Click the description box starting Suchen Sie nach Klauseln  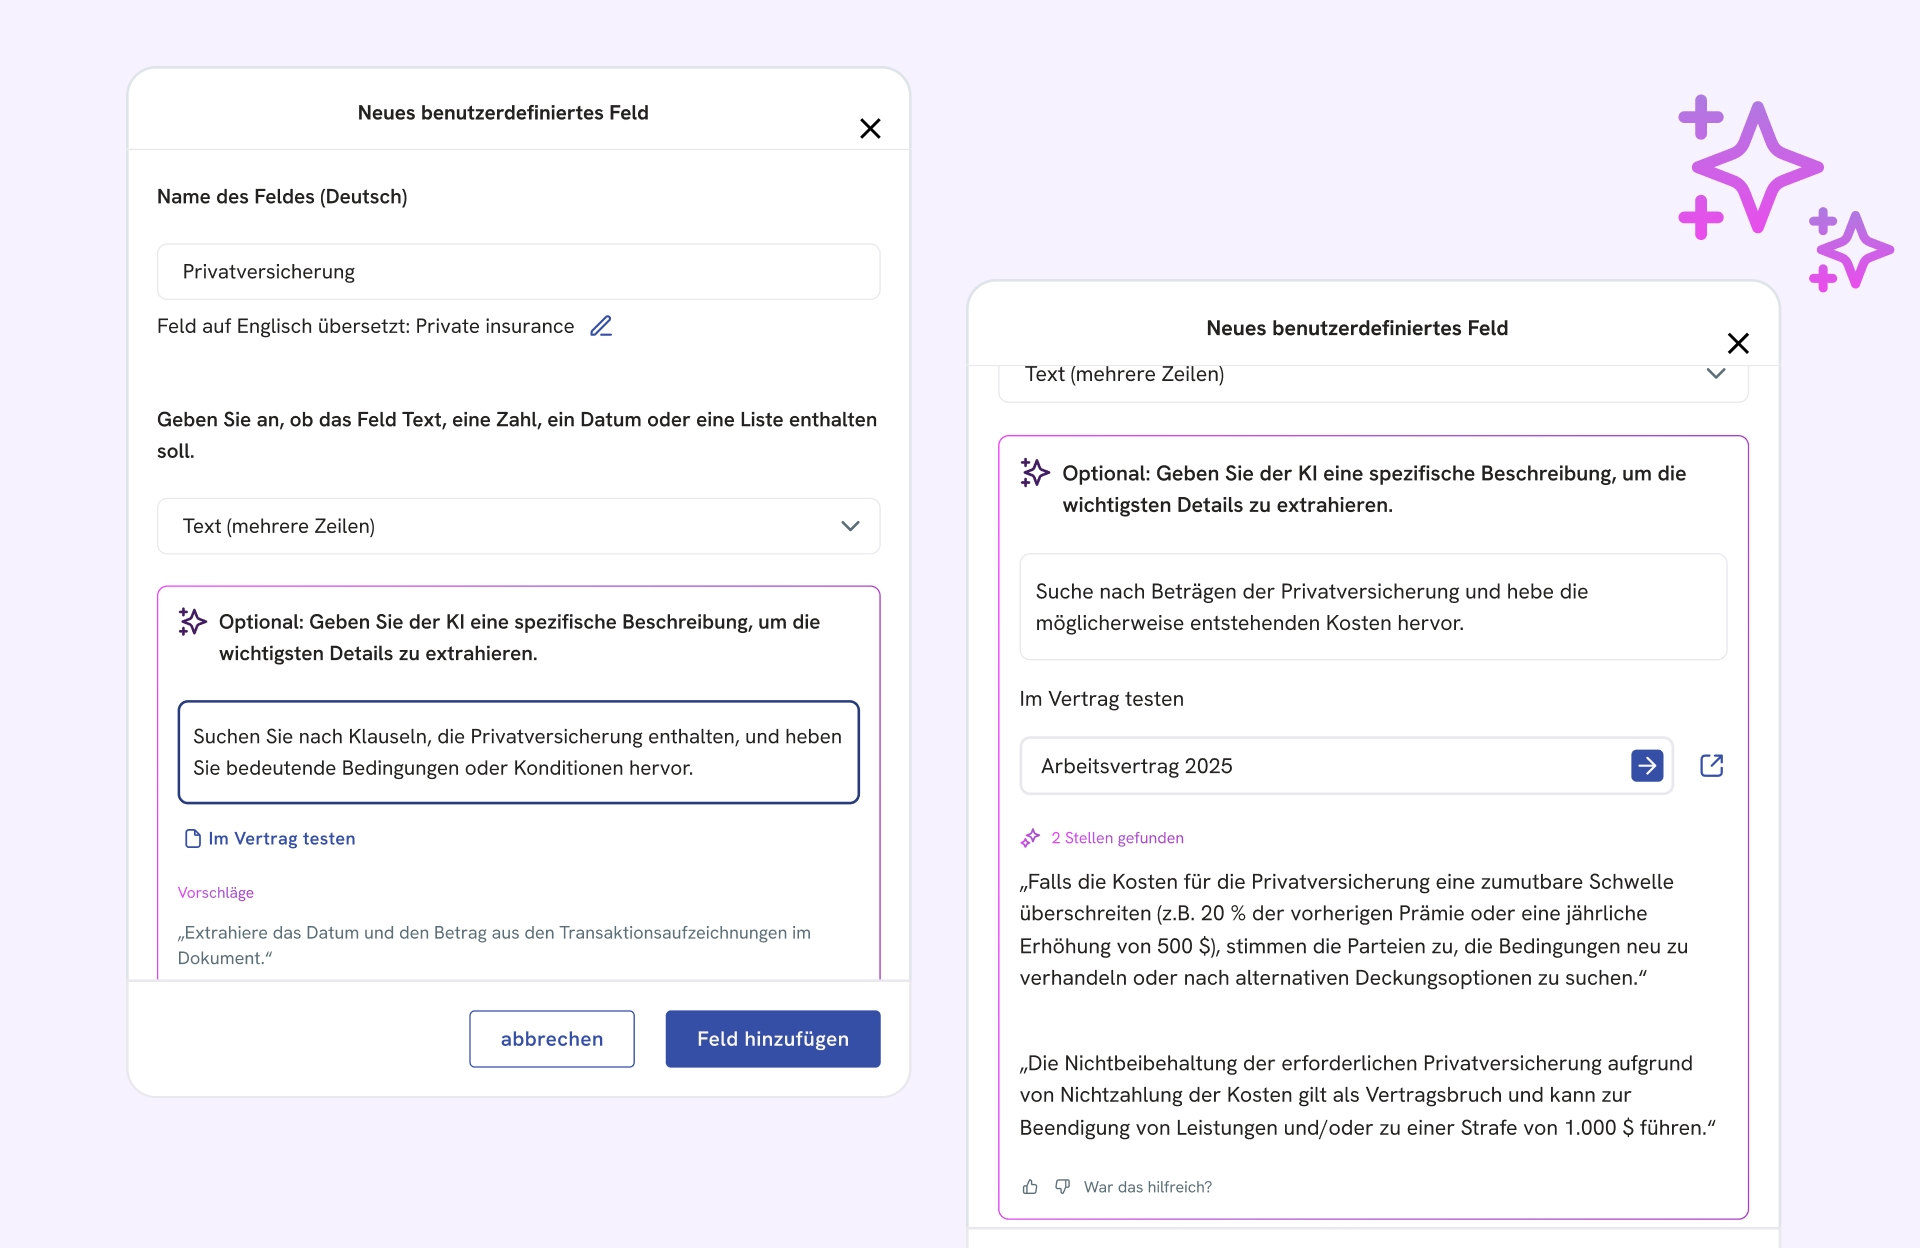(518, 752)
